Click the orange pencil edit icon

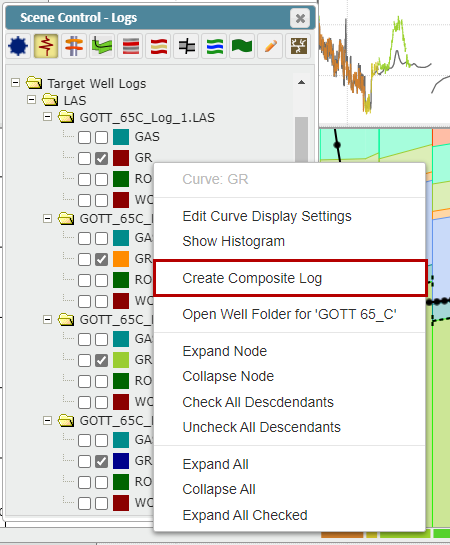pyautogui.click(x=270, y=46)
